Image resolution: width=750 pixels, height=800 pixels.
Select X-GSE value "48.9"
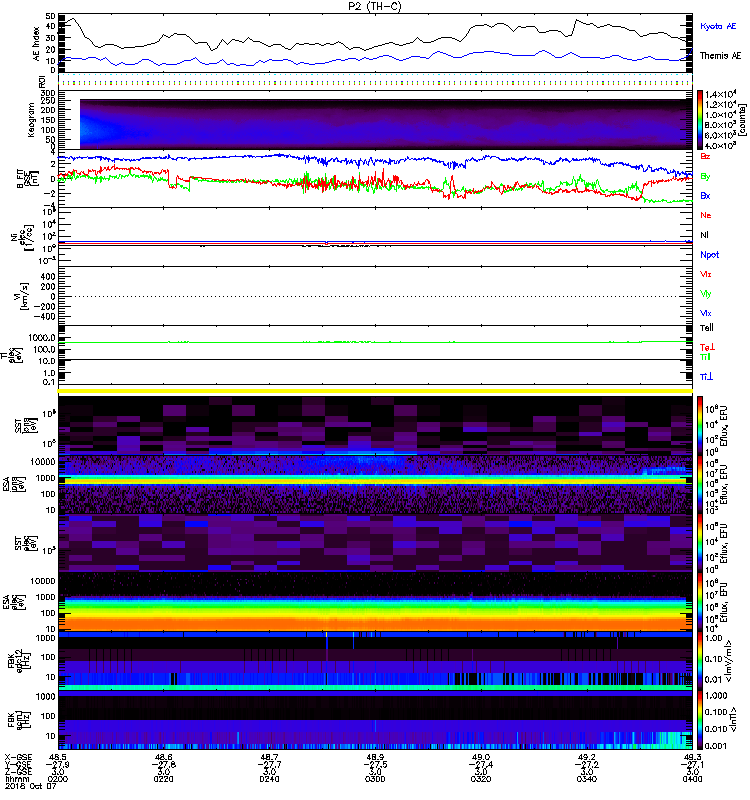tap(375, 757)
